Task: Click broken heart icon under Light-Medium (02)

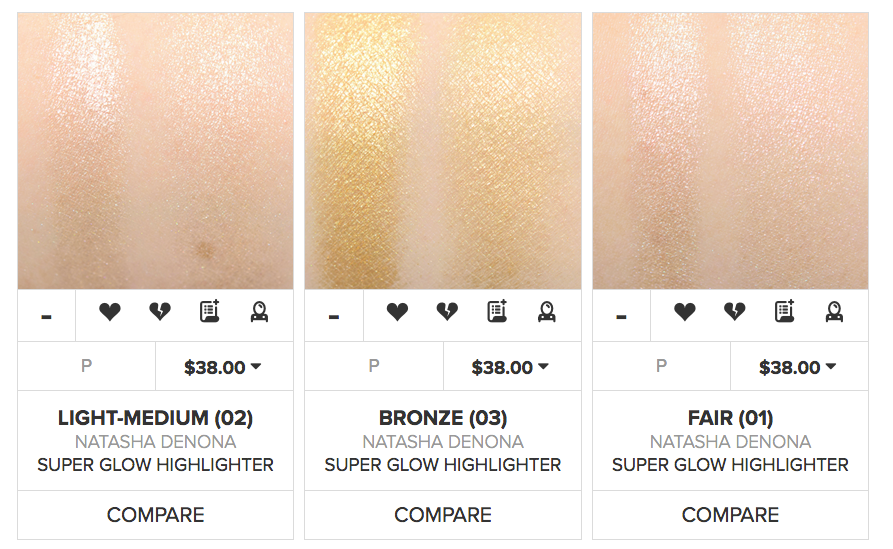Action: point(160,313)
